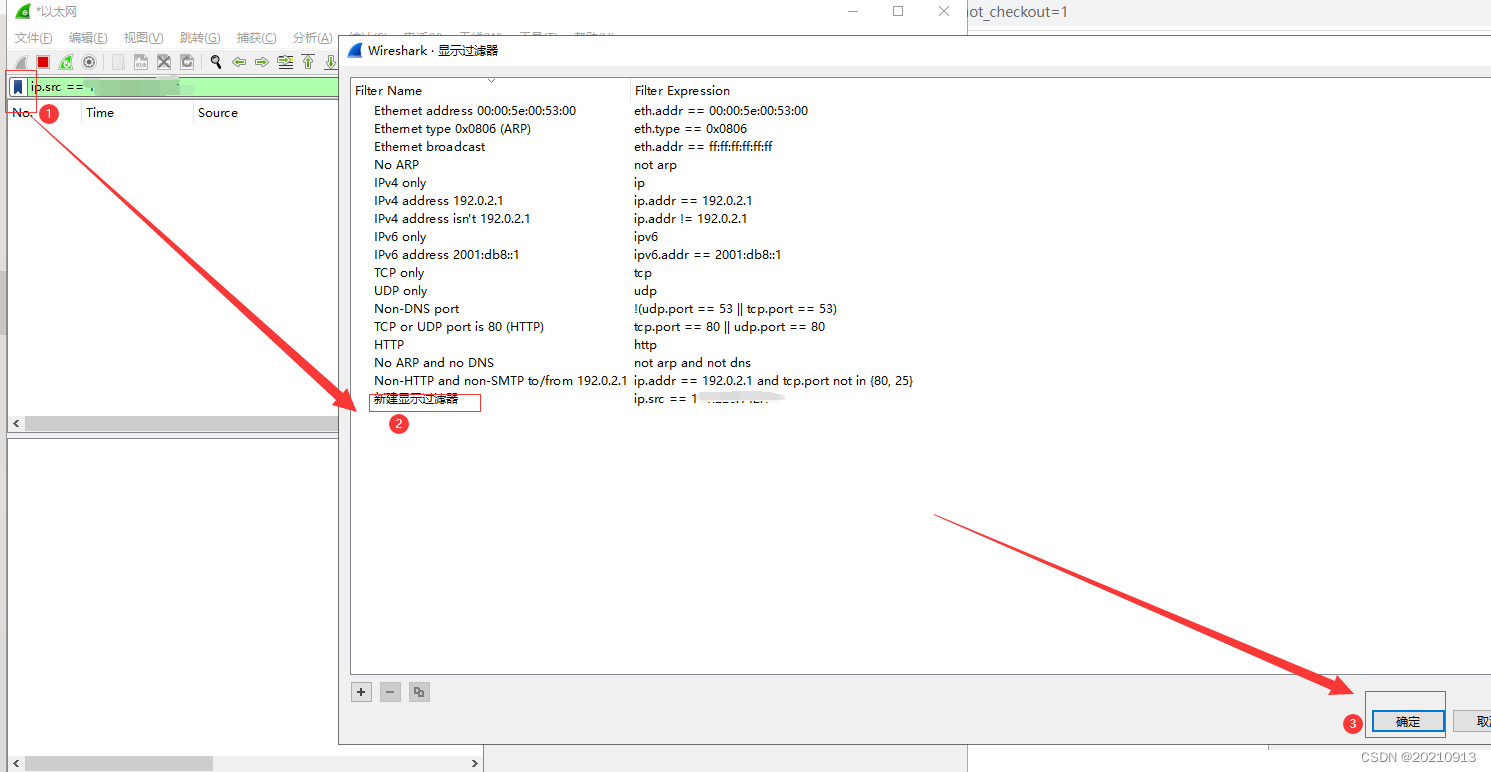
Task: Select the IPv4 address 192.0.2.1 filter
Action: (439, 201)
